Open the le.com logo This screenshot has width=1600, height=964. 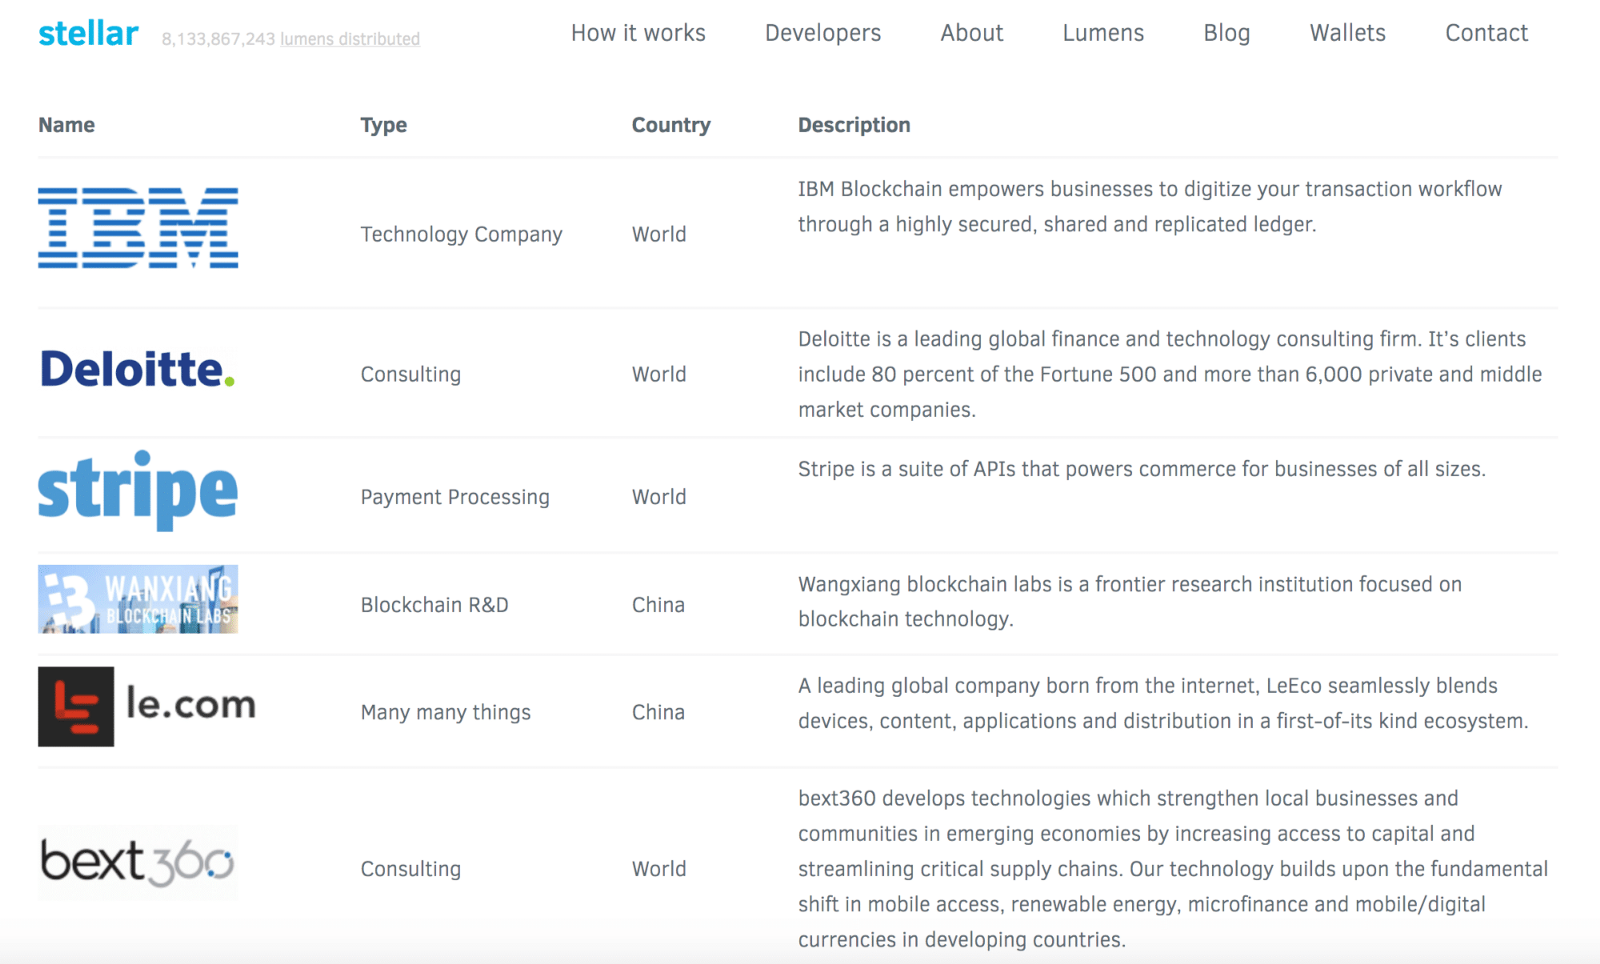147,706
